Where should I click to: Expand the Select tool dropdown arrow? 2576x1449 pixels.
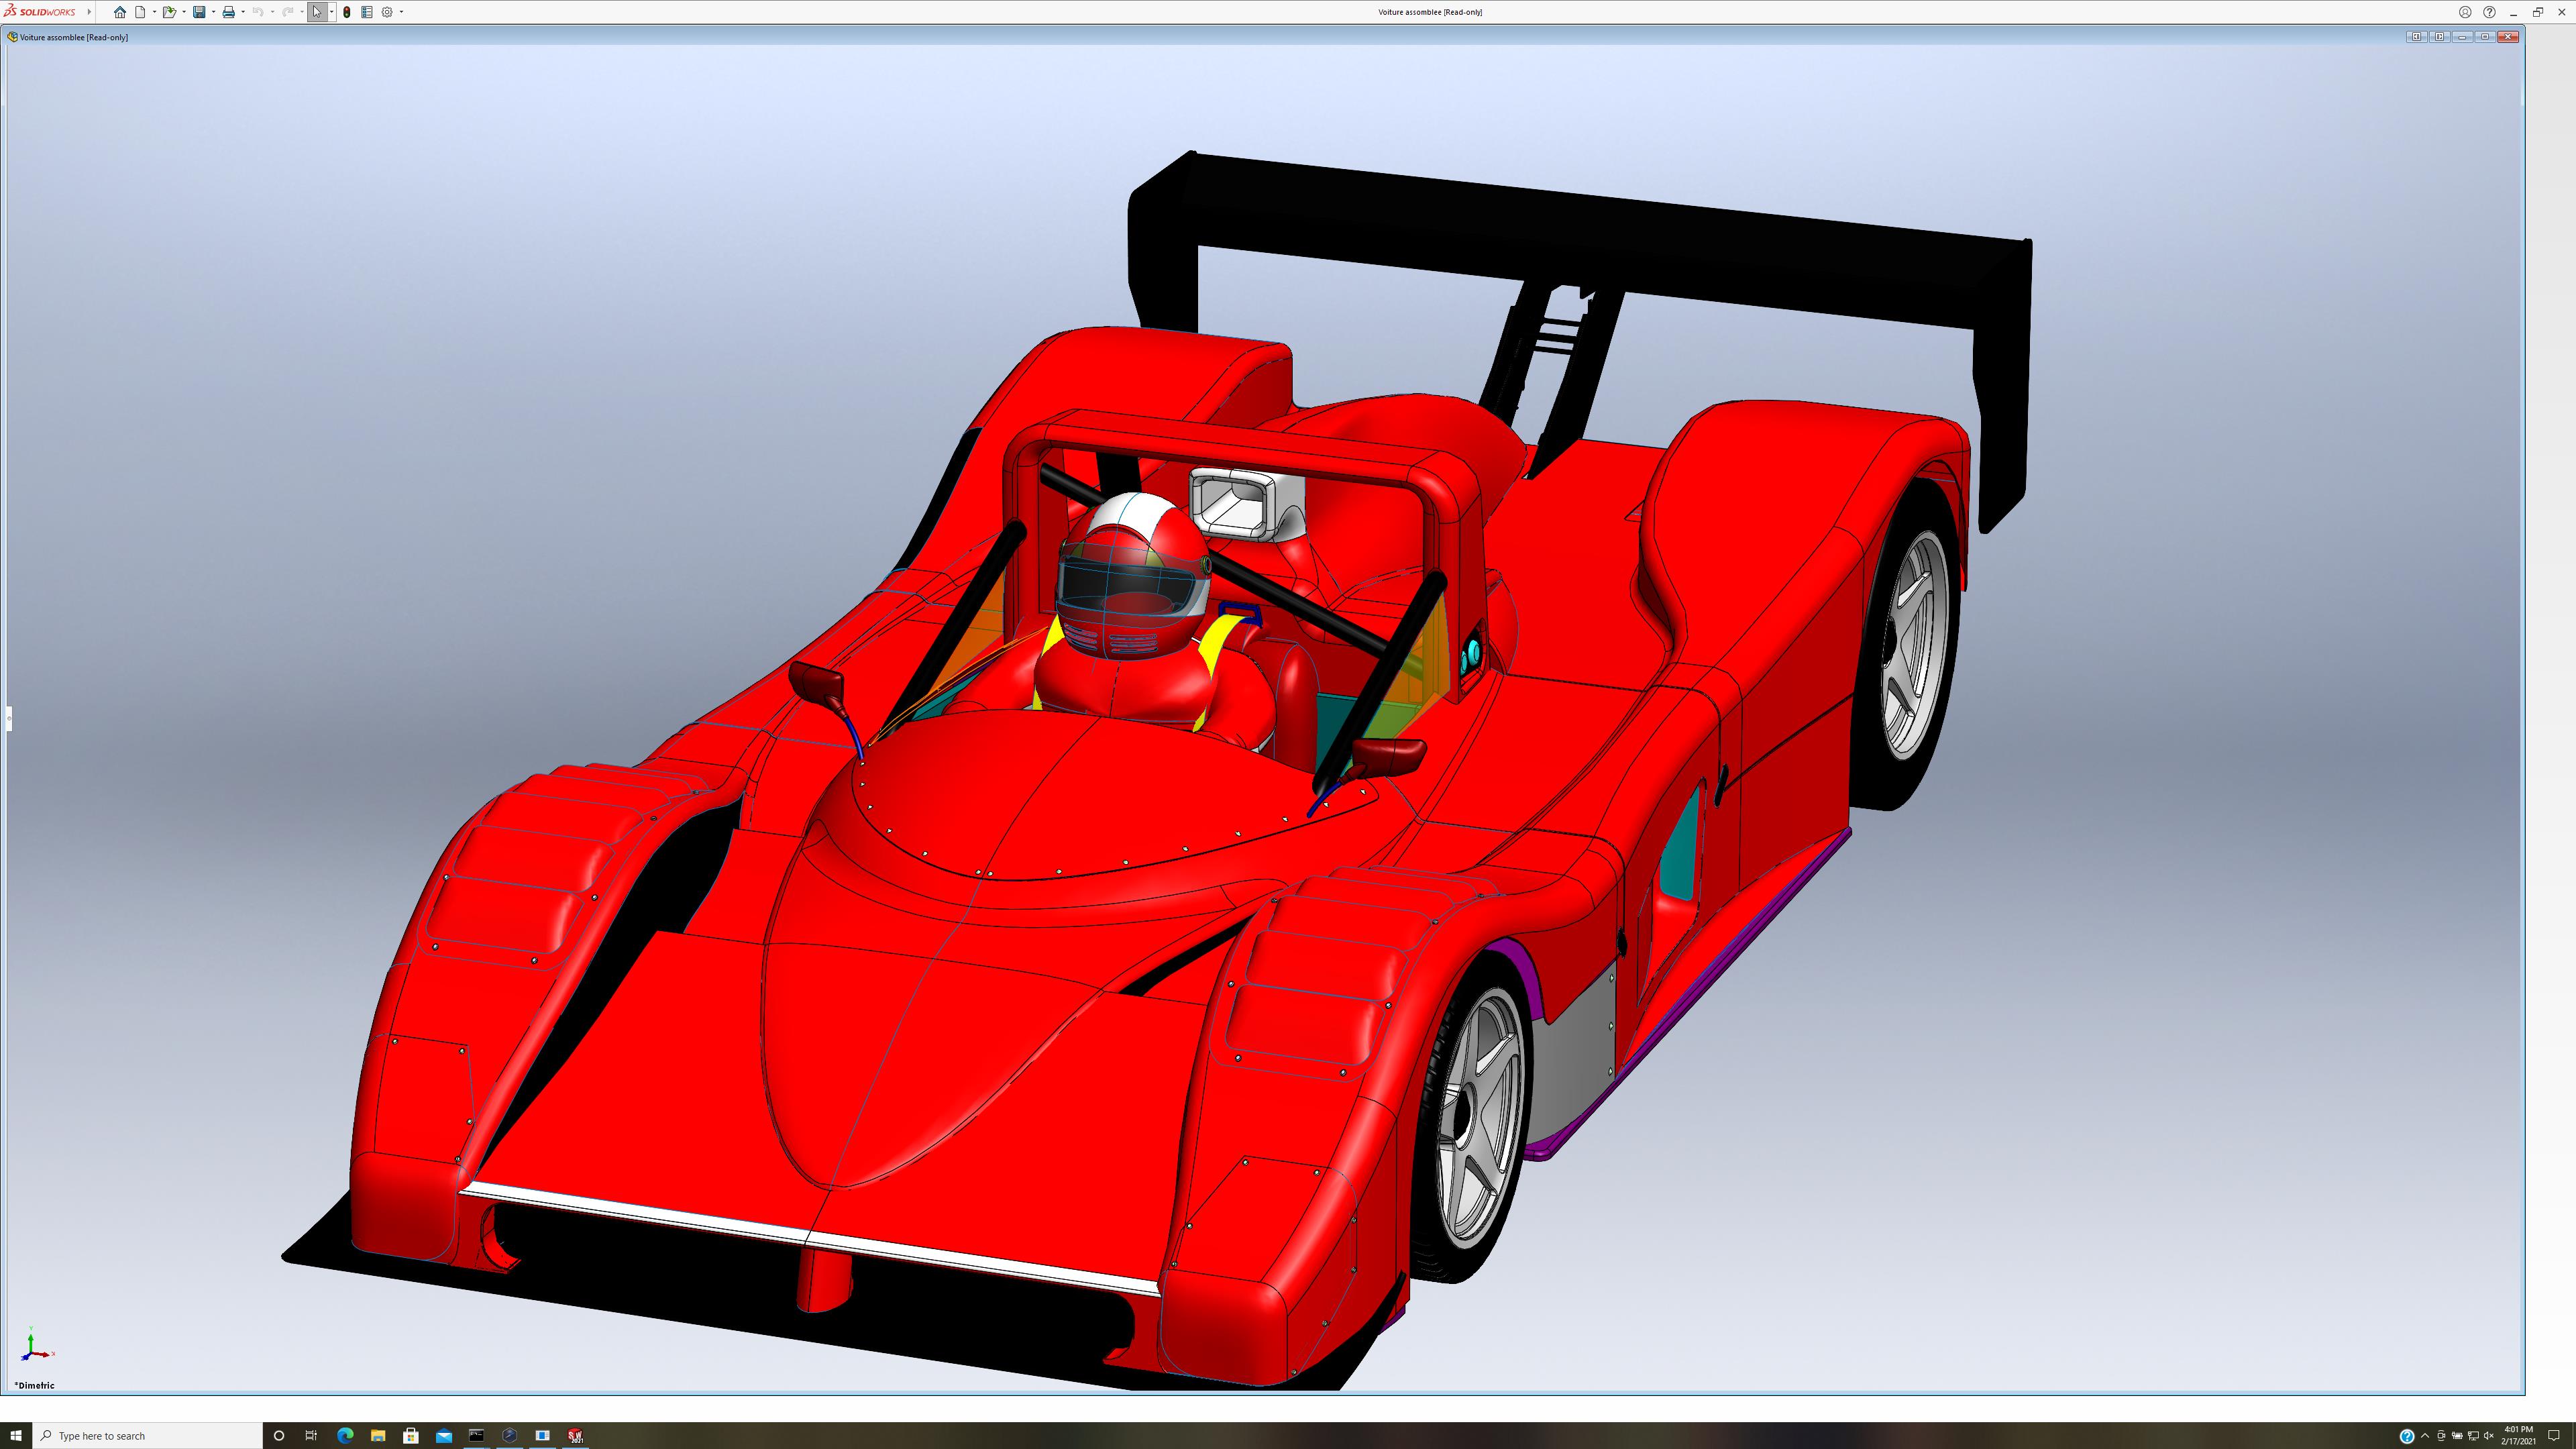(x=331, y=12)
